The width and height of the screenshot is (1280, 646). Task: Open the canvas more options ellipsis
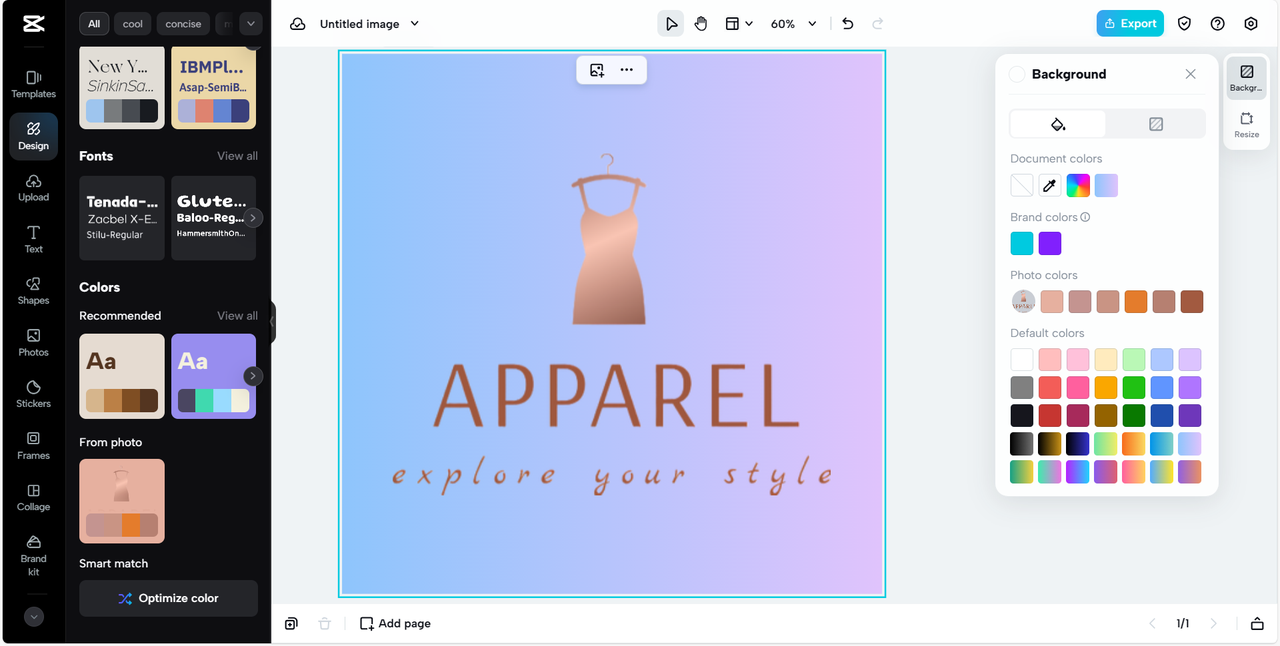[626, 70]
